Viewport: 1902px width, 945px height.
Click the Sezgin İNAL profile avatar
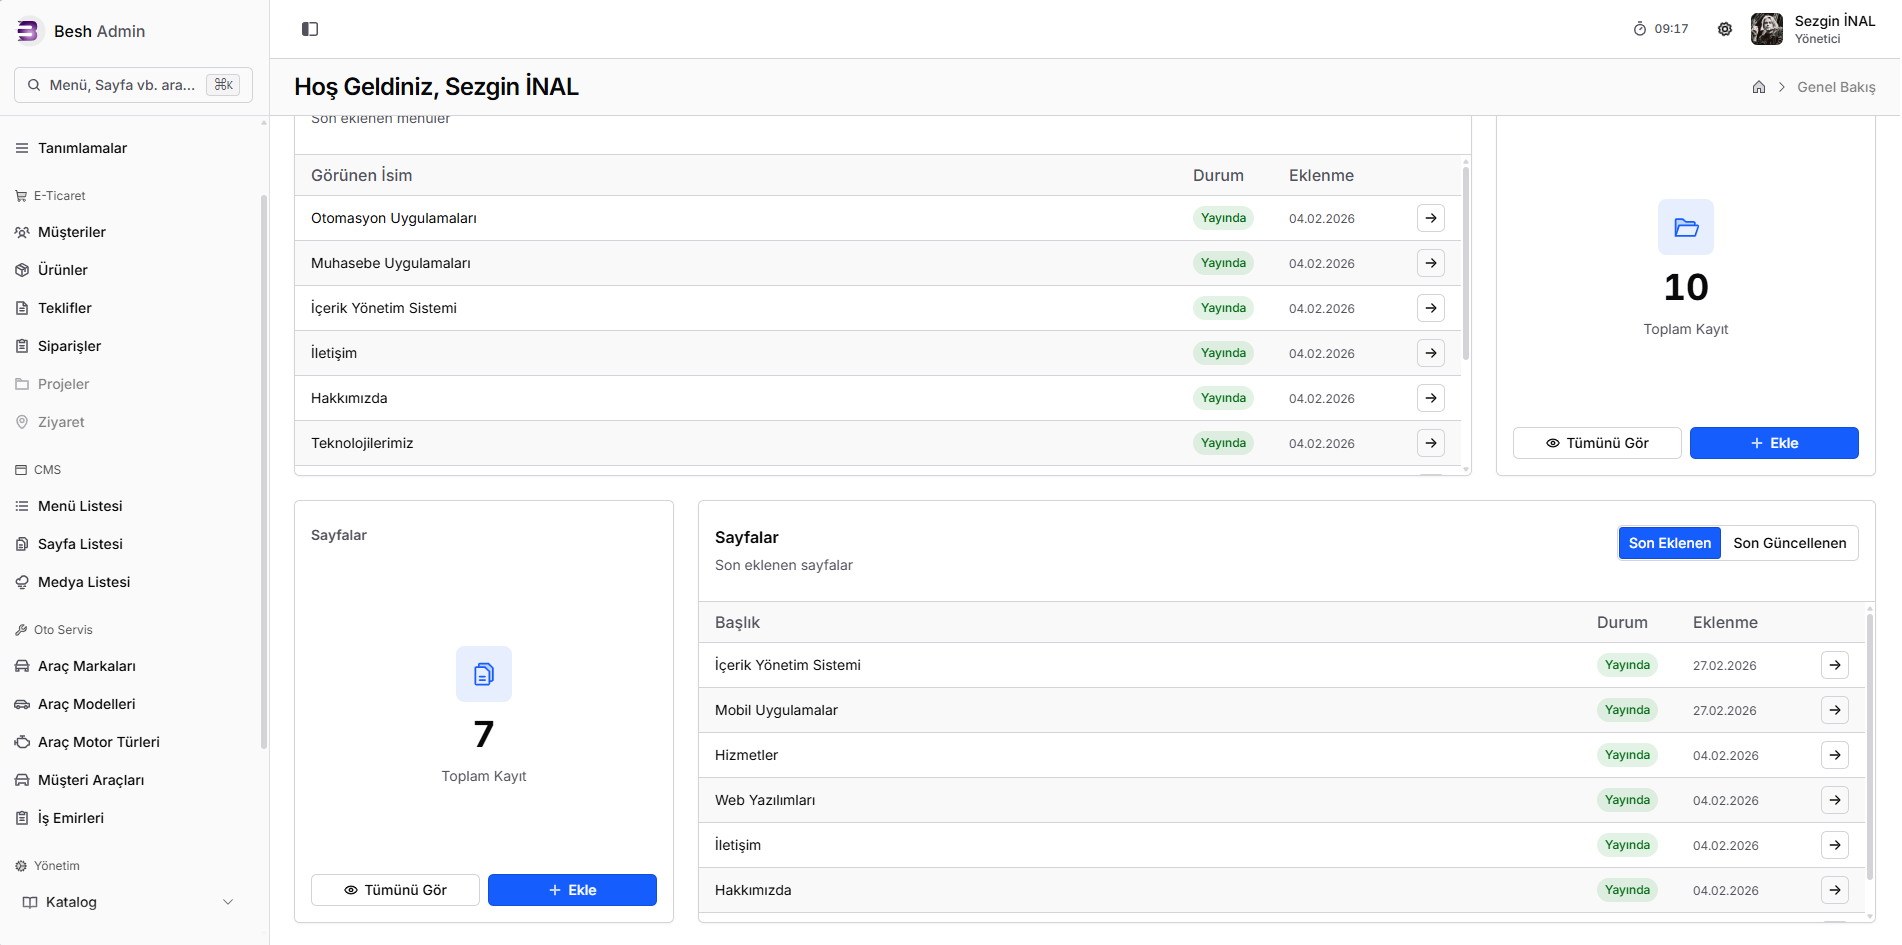point(1766,29)
